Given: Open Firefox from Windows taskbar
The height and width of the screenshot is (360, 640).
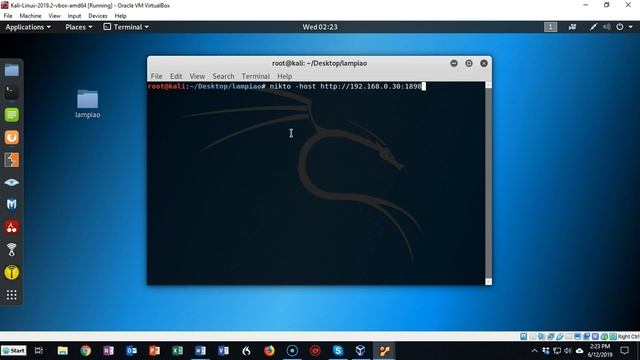Looking at the screenshot, I should (x=269, y=351).
